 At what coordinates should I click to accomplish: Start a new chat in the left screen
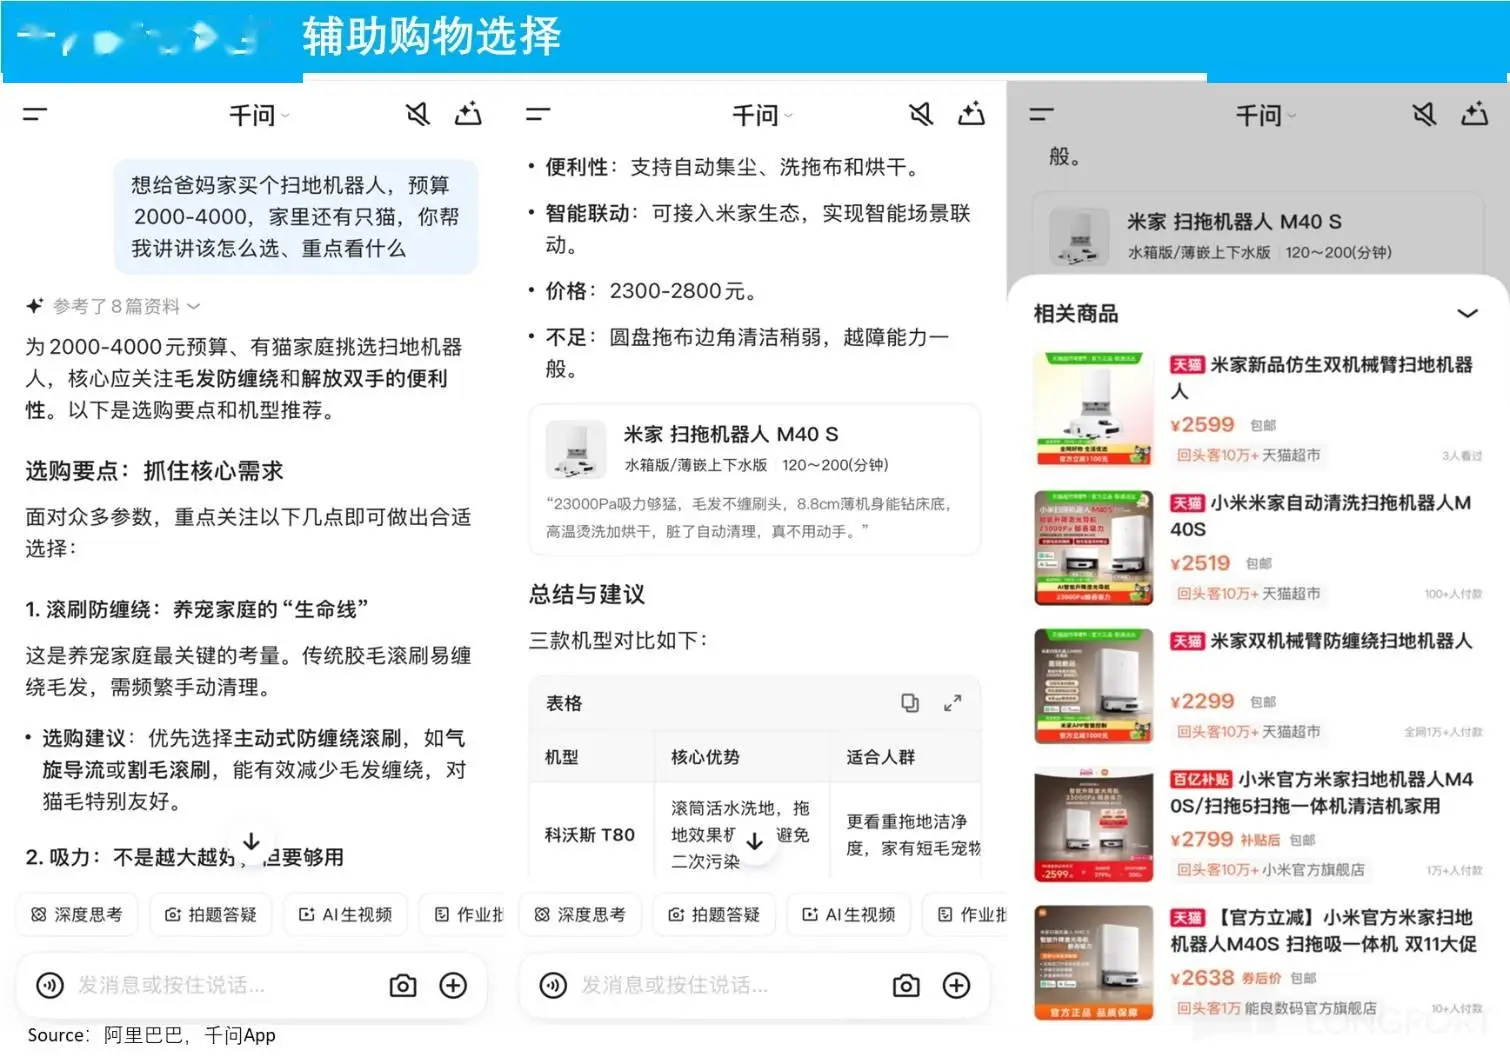tap(468, 114)
